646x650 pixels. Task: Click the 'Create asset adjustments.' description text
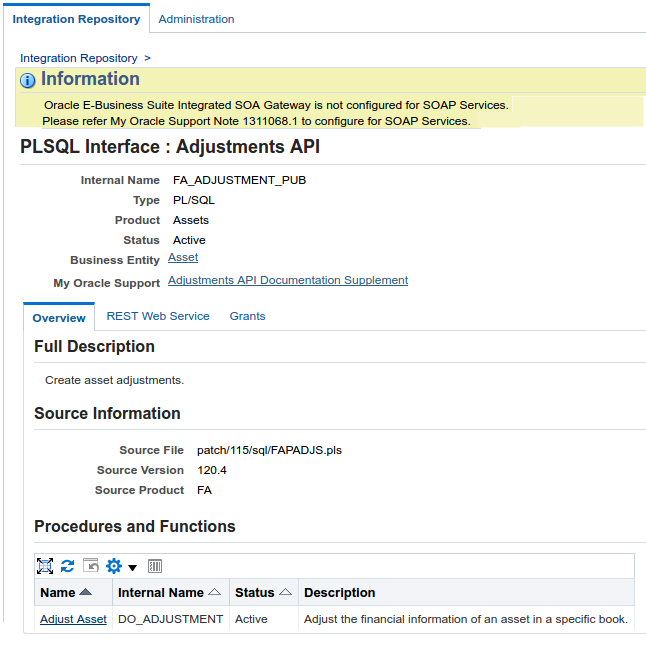114,380
